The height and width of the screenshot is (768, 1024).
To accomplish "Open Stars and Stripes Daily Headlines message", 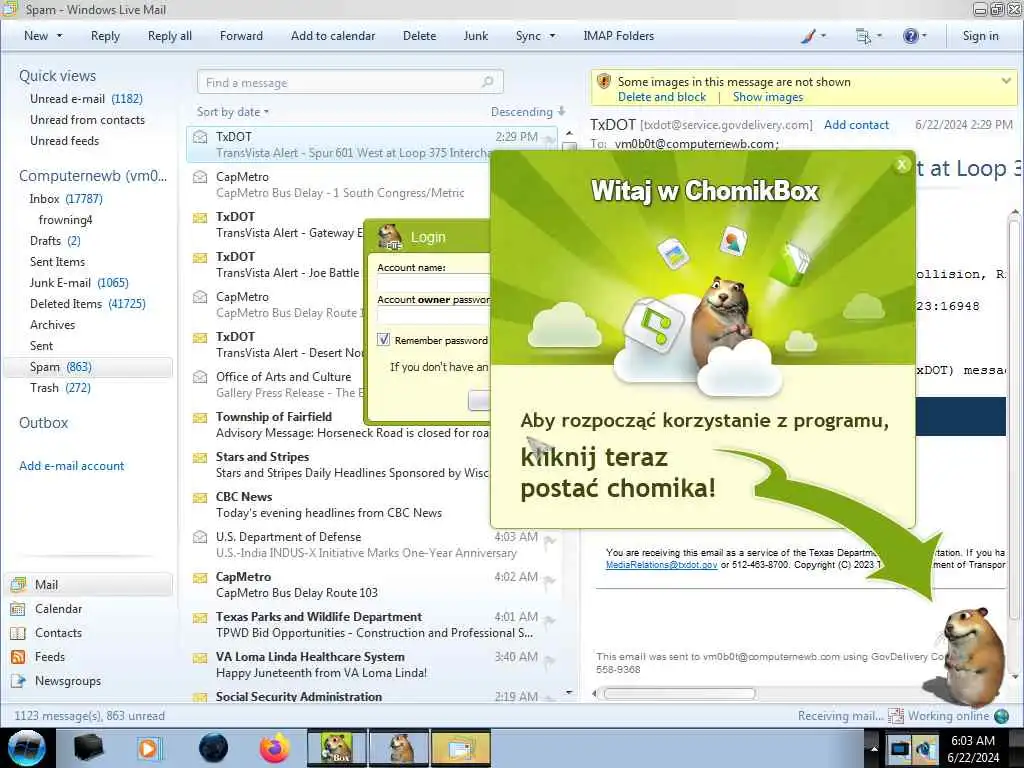I will click(x=340, y=465).
